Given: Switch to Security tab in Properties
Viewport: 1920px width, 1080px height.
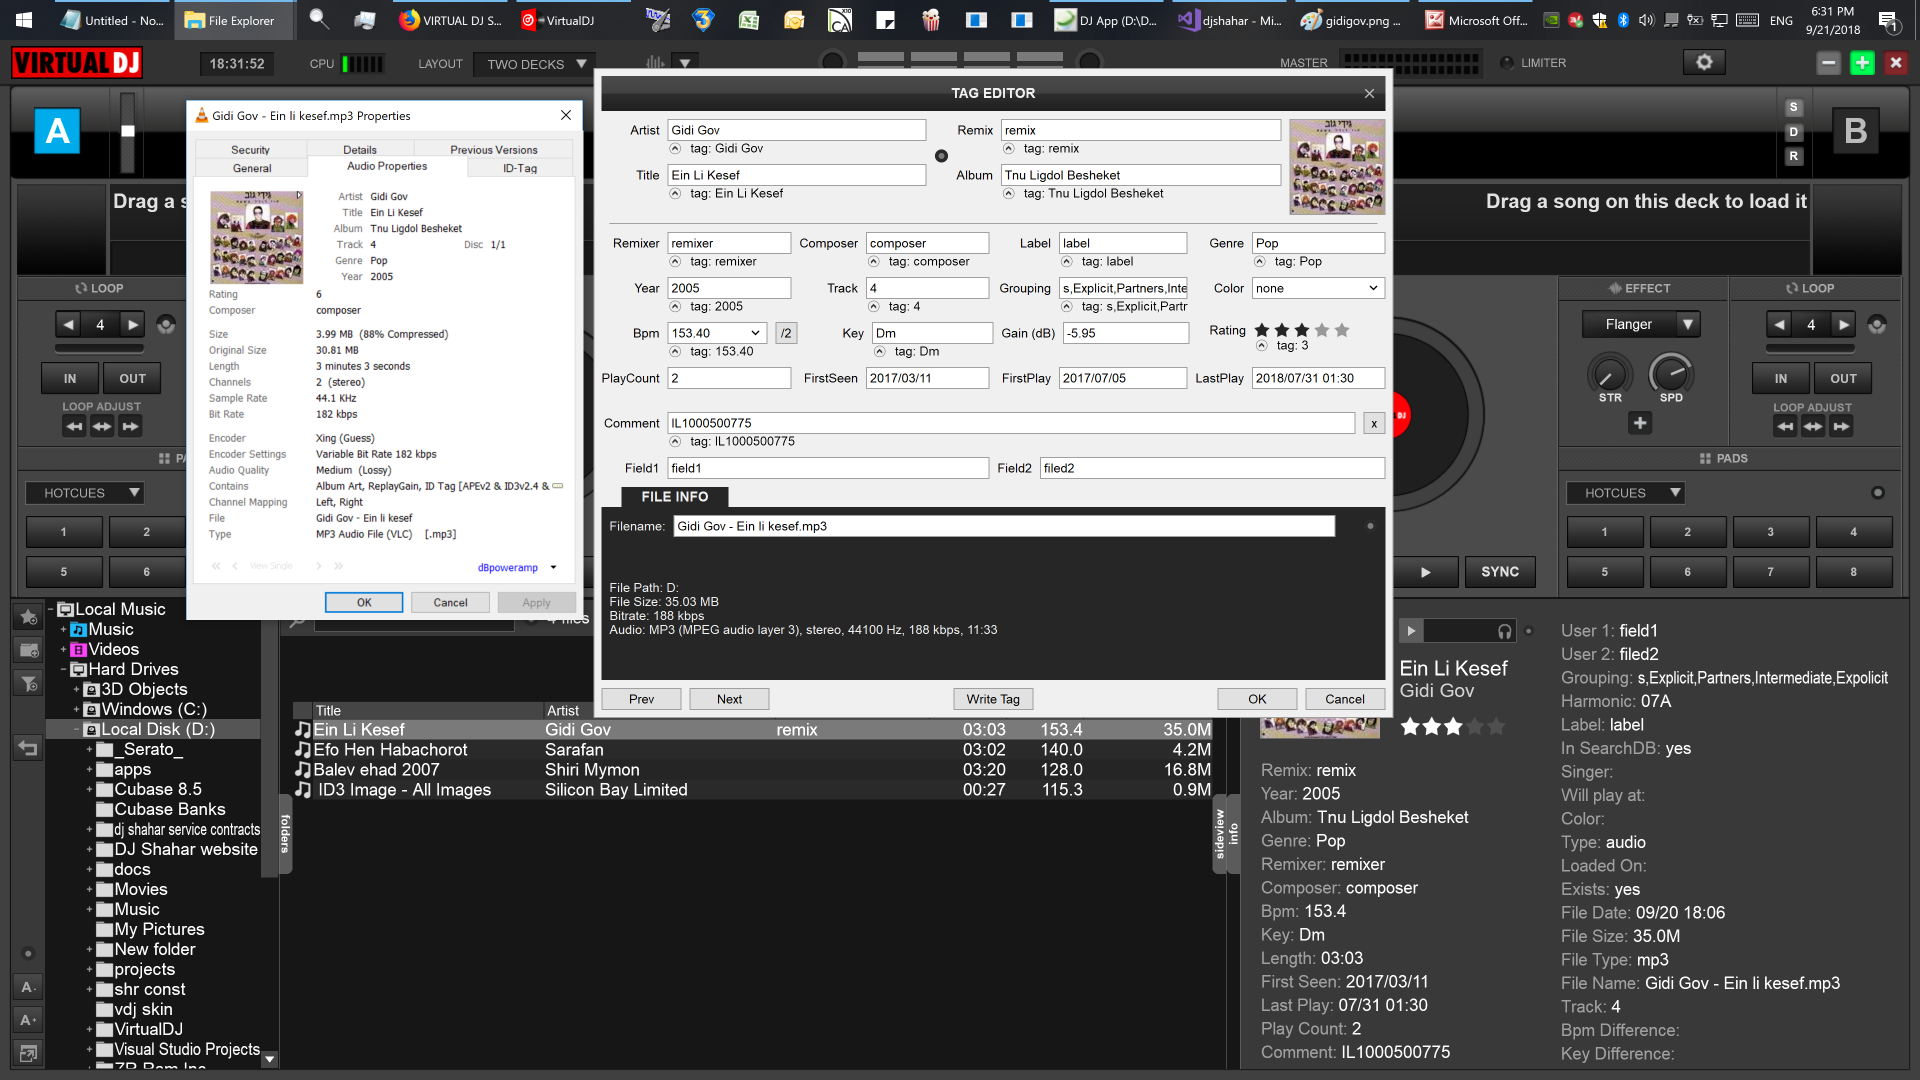Looking at the screenshot, I should (250, 150).
